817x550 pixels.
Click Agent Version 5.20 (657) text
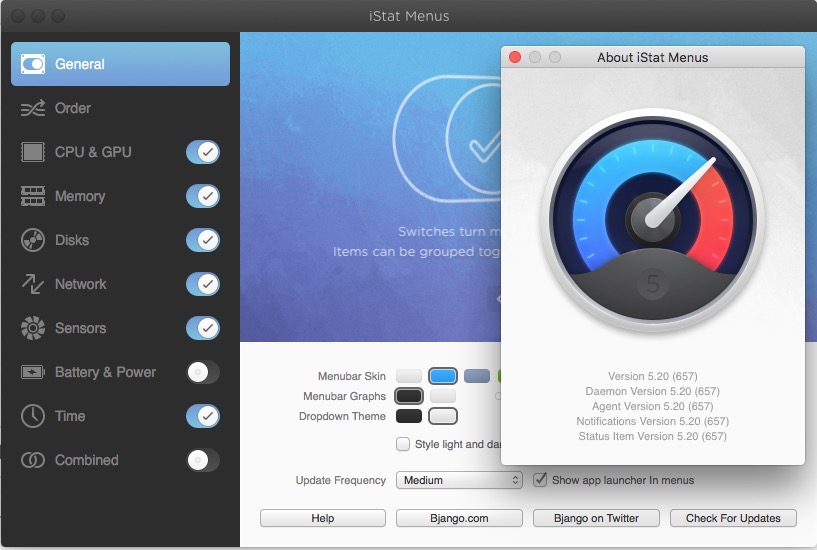652,406
